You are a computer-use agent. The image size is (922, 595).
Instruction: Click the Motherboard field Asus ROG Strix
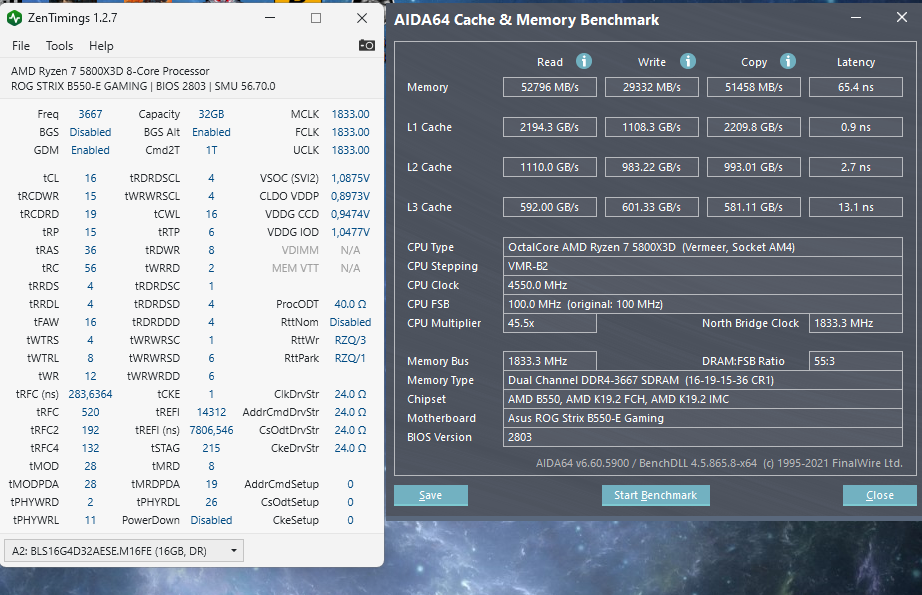pos(703,418)
